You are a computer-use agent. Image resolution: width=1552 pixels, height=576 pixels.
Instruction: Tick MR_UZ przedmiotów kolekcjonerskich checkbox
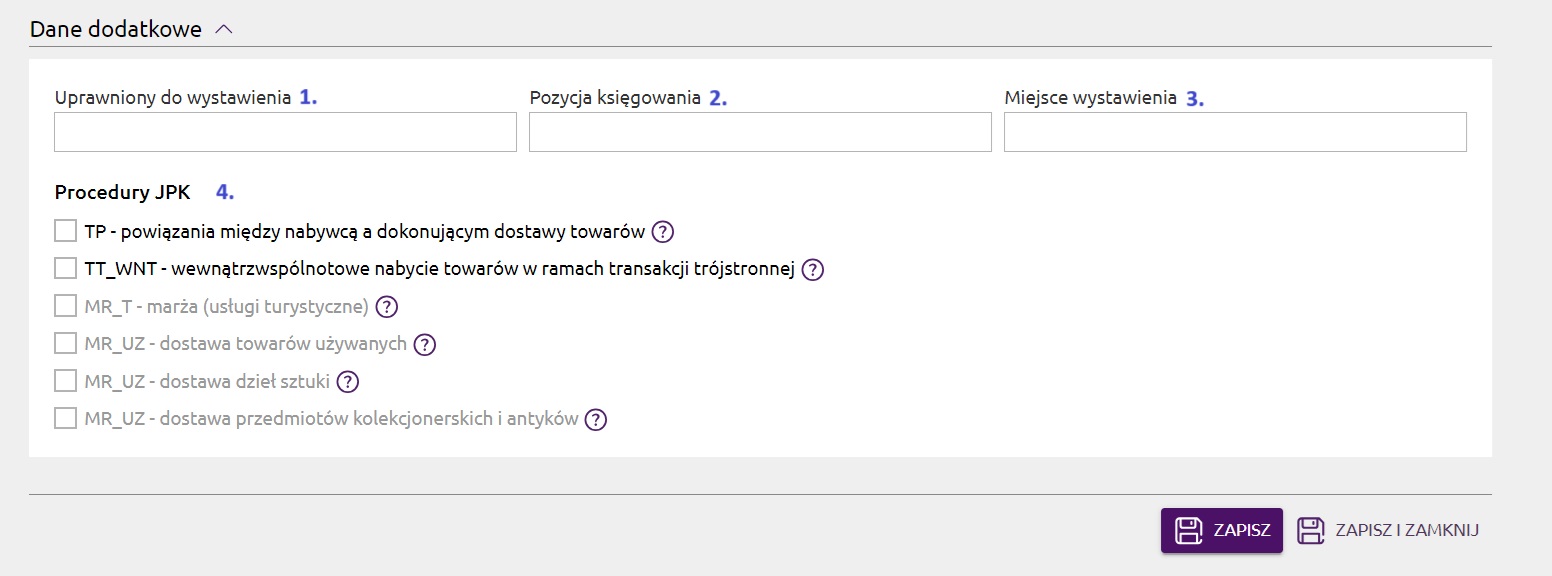pos(65,418)
